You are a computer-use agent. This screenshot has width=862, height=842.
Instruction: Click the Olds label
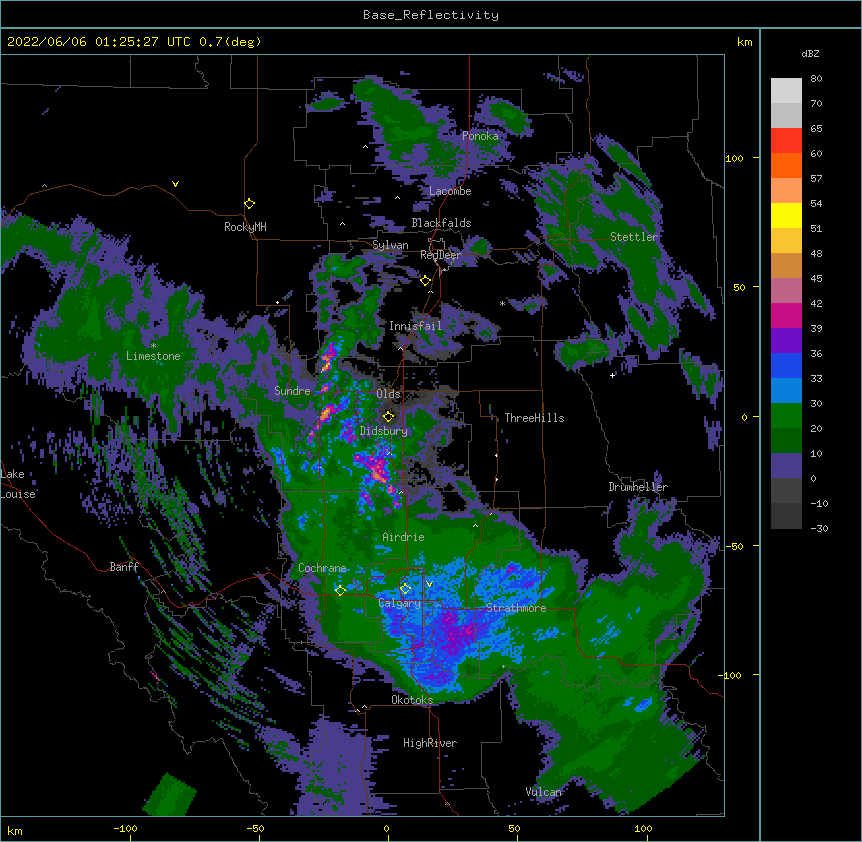point(388,394)
